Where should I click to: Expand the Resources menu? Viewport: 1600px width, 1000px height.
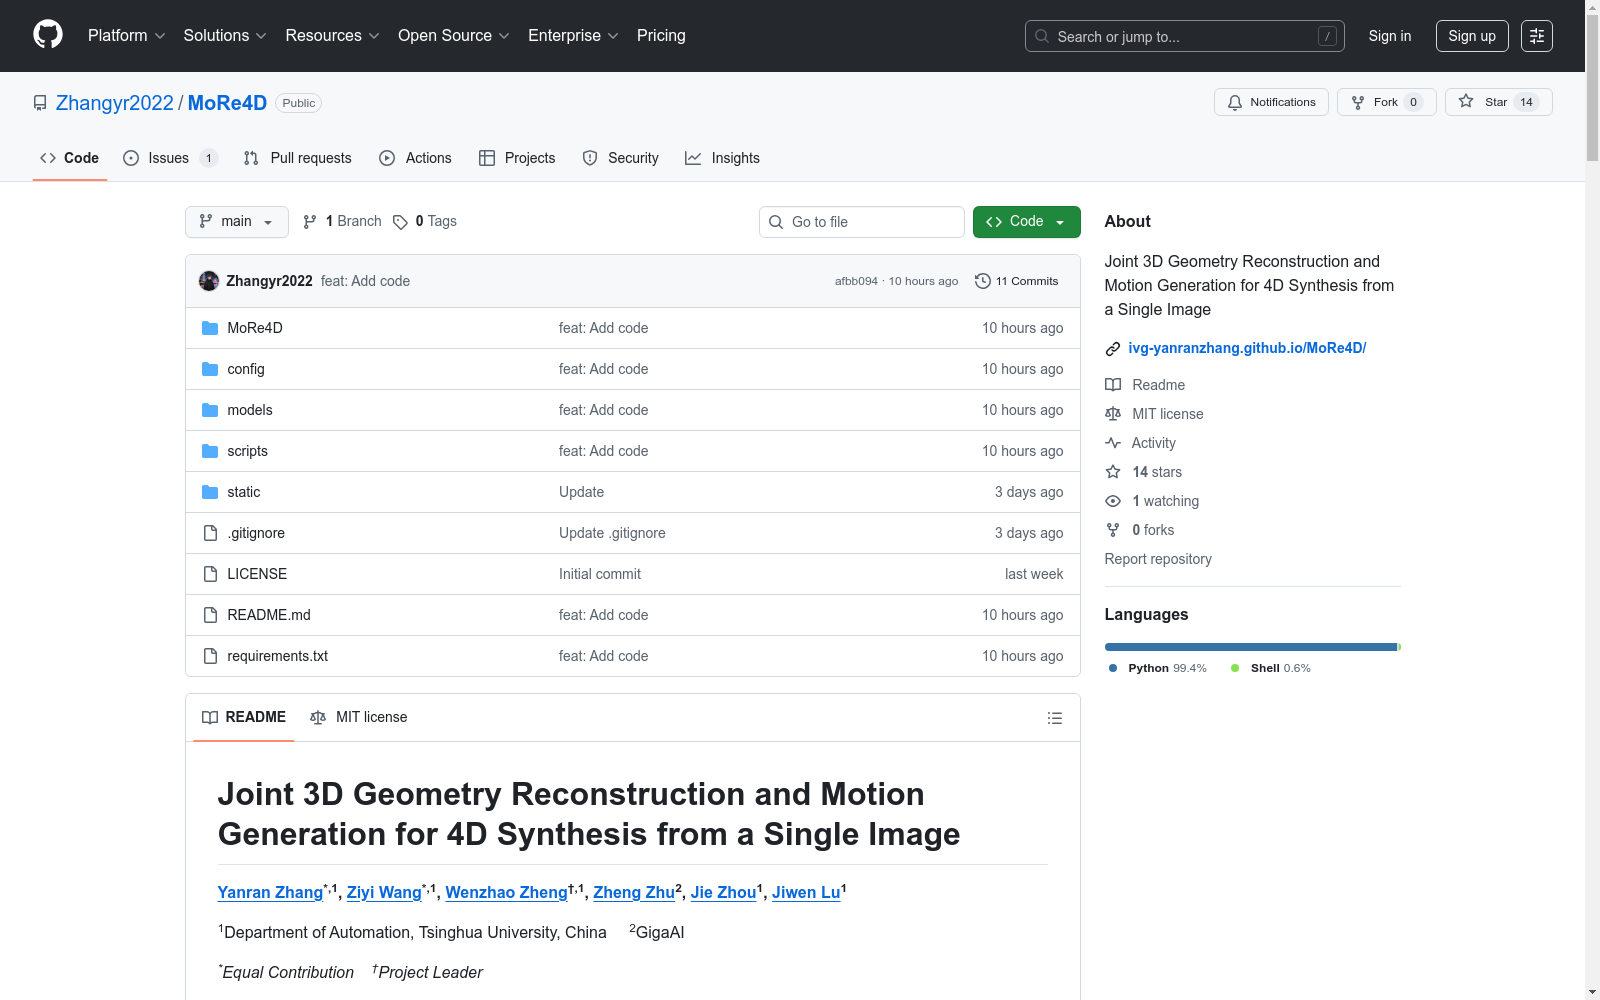(x=333, y=36)
